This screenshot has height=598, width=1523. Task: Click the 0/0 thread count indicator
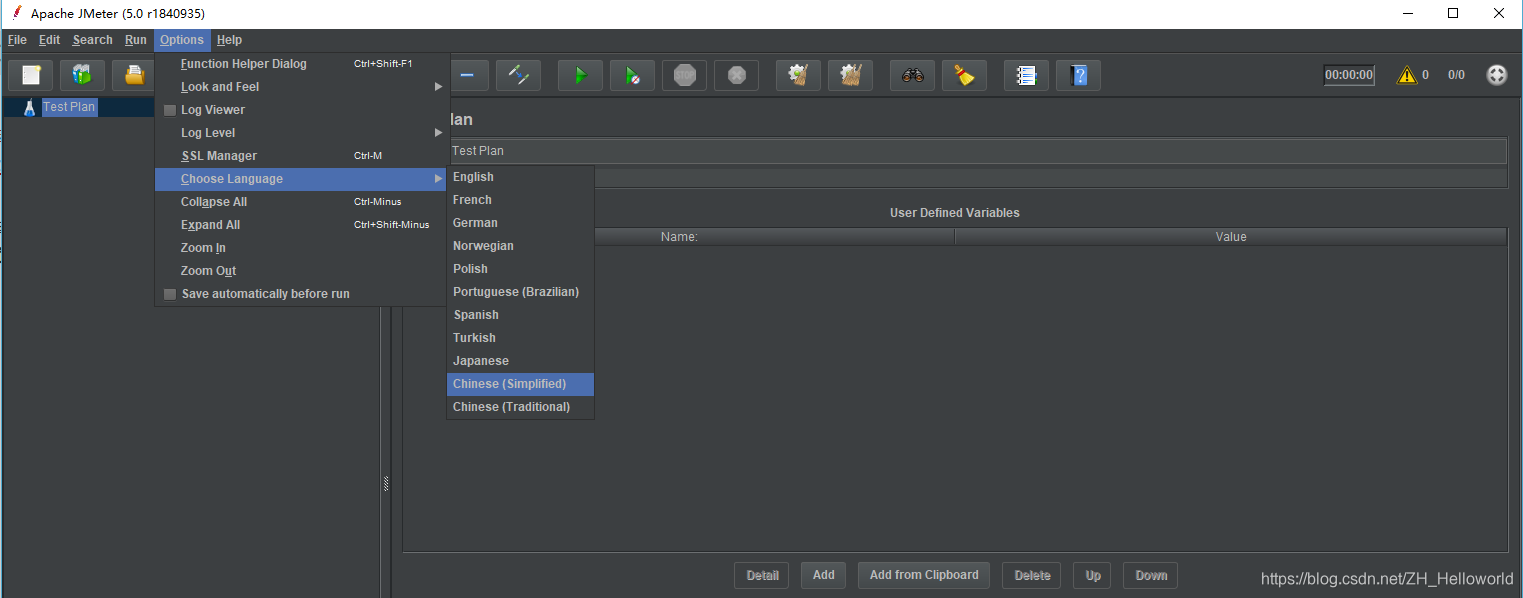coord(1456,75)
